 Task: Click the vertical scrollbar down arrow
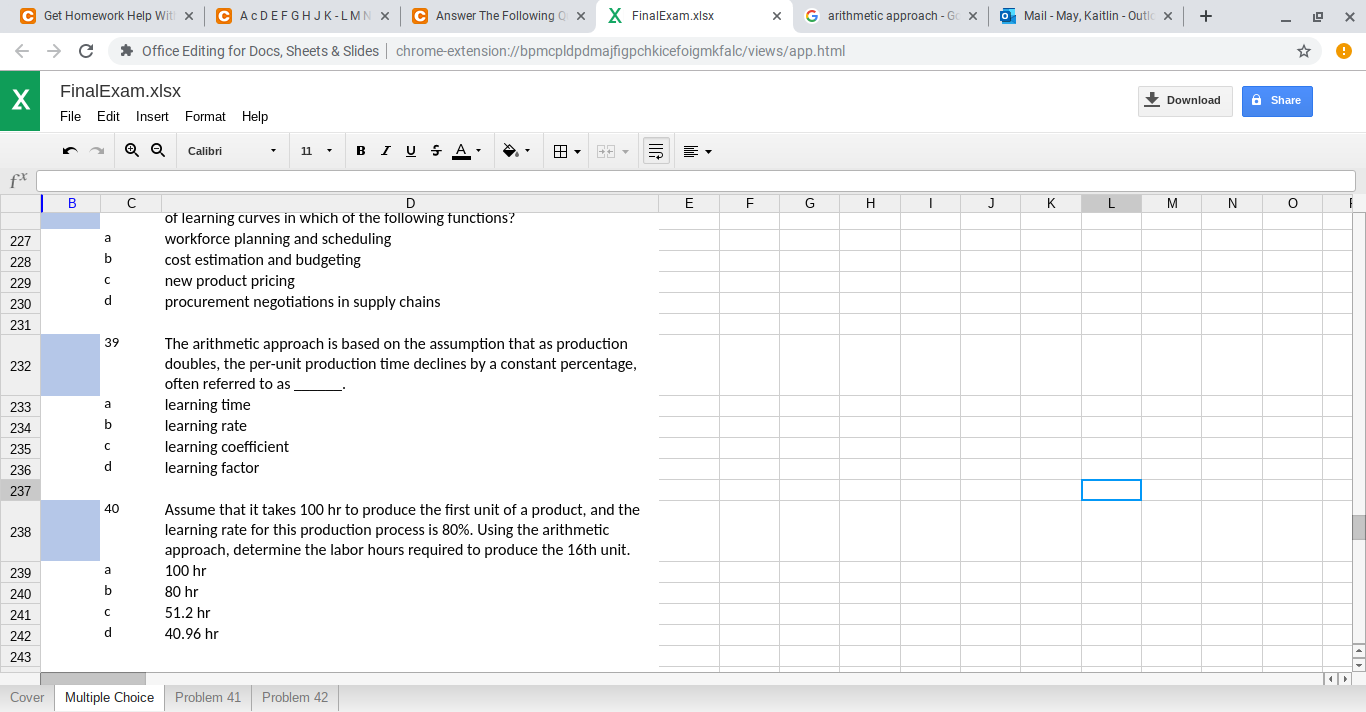[x=1358, y=664]
